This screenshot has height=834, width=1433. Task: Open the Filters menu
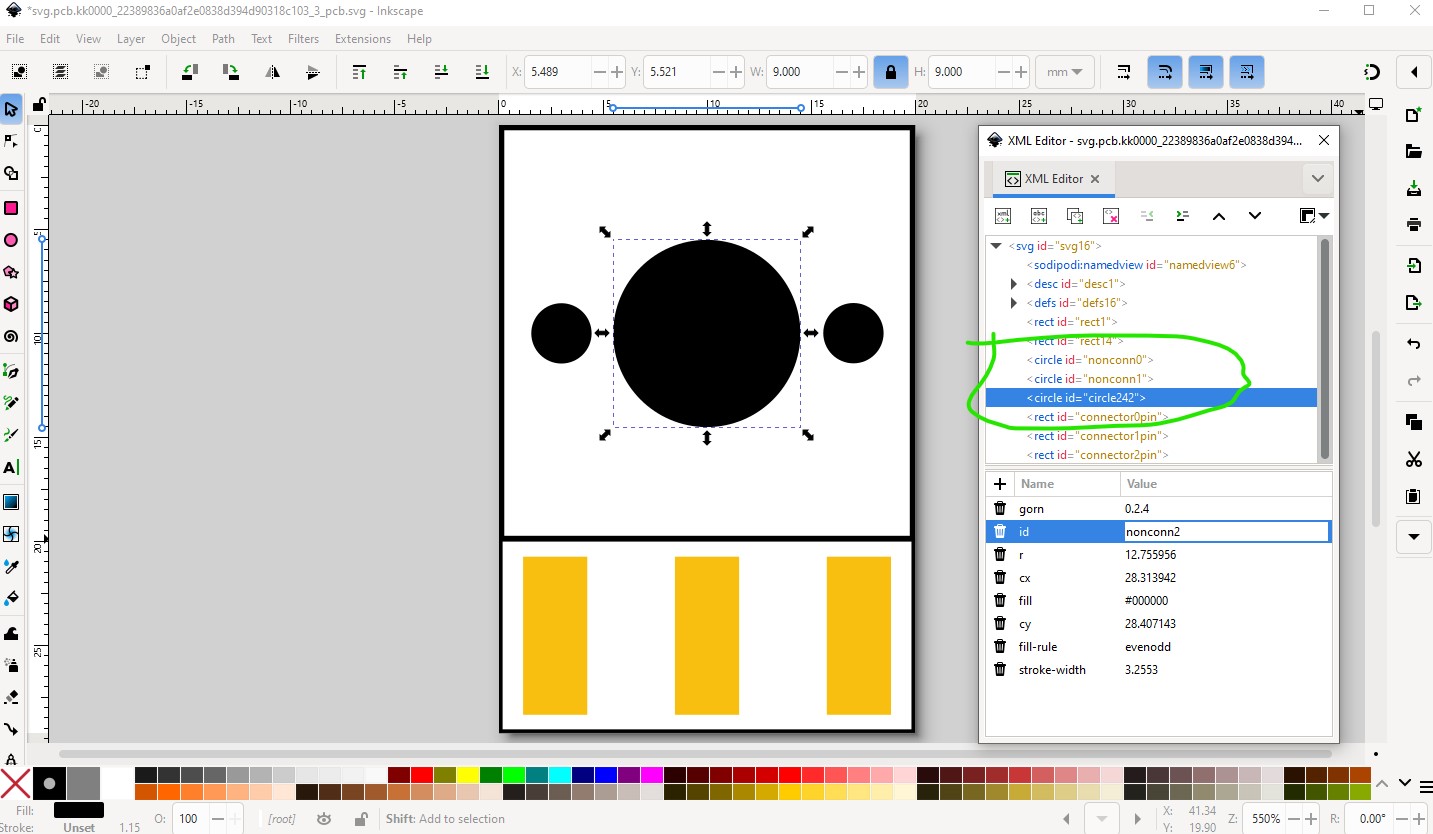(x=303, y=39)
